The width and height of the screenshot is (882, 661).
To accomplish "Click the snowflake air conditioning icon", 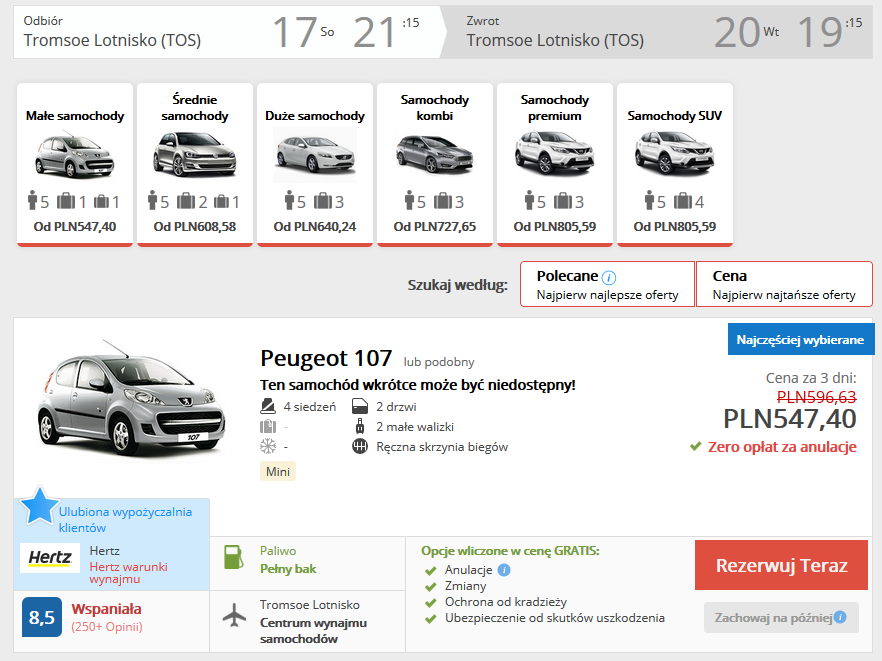I will click(x=268, y=447).
